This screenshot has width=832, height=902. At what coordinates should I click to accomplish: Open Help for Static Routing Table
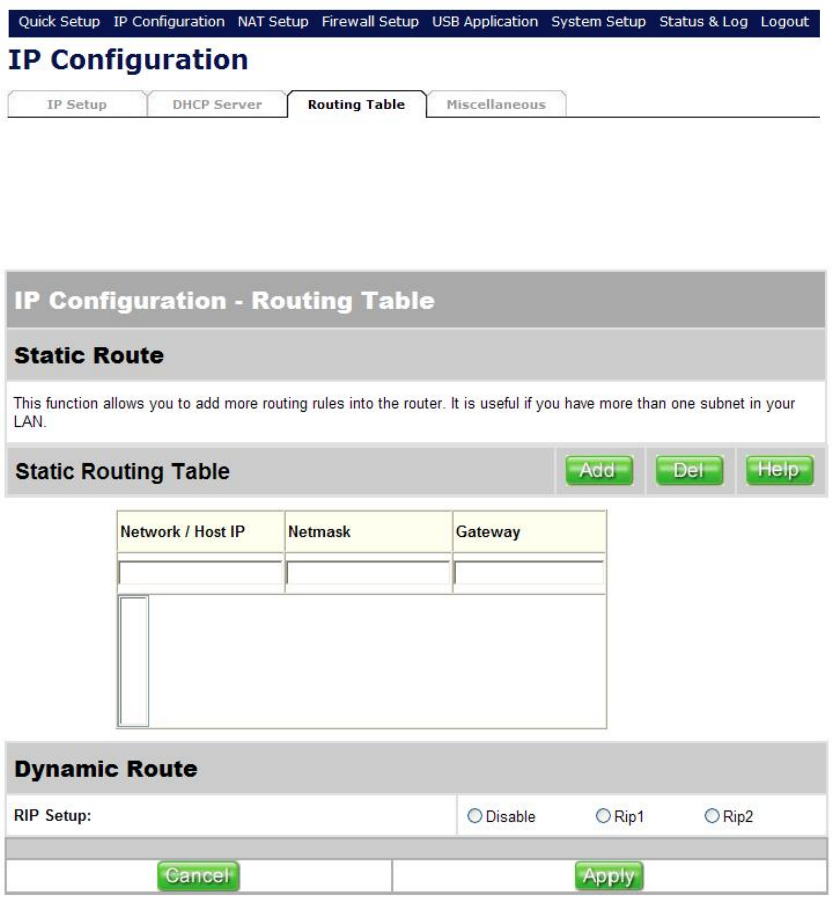click(x=780, y=471)
